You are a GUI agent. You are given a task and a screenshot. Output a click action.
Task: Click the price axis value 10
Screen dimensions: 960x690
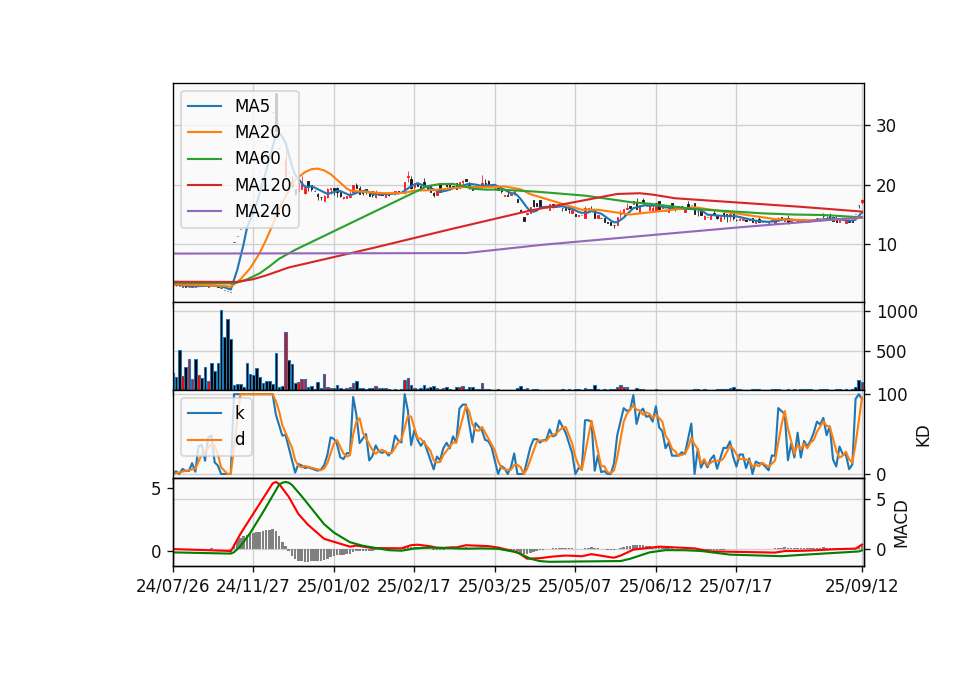[x=886, y=245]
